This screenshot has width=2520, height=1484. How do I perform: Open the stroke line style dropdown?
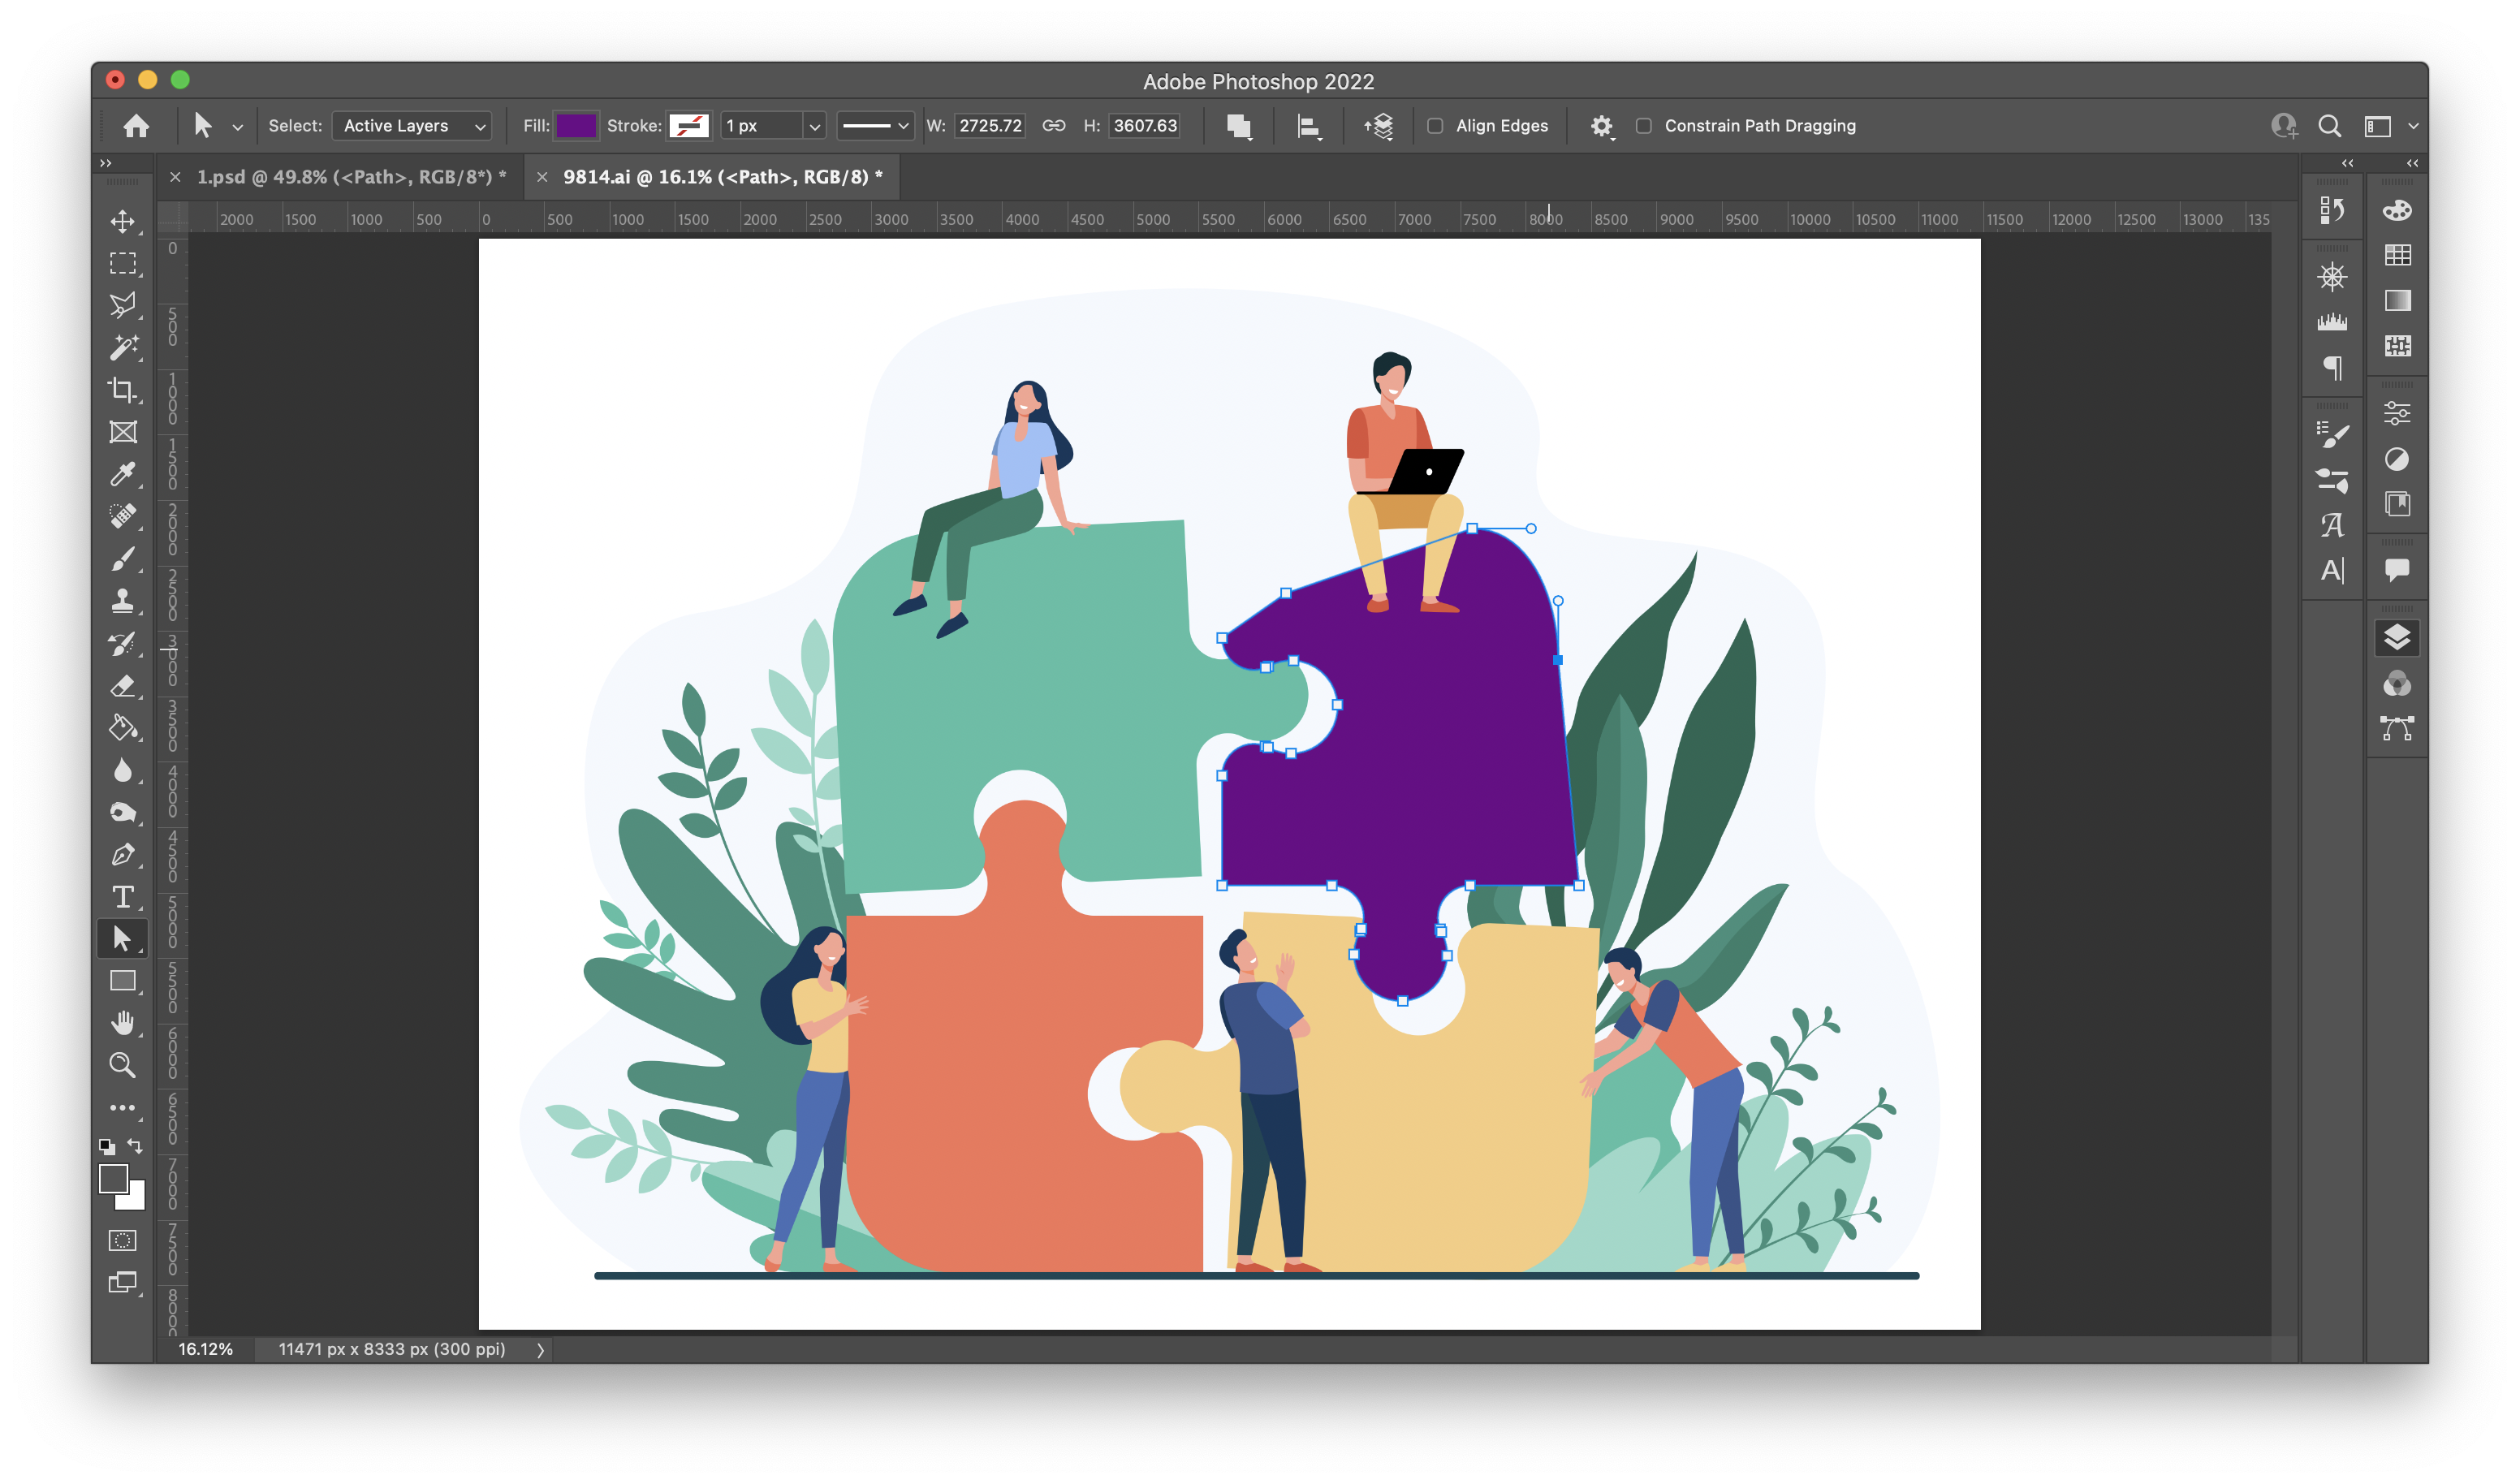(875, 126)
